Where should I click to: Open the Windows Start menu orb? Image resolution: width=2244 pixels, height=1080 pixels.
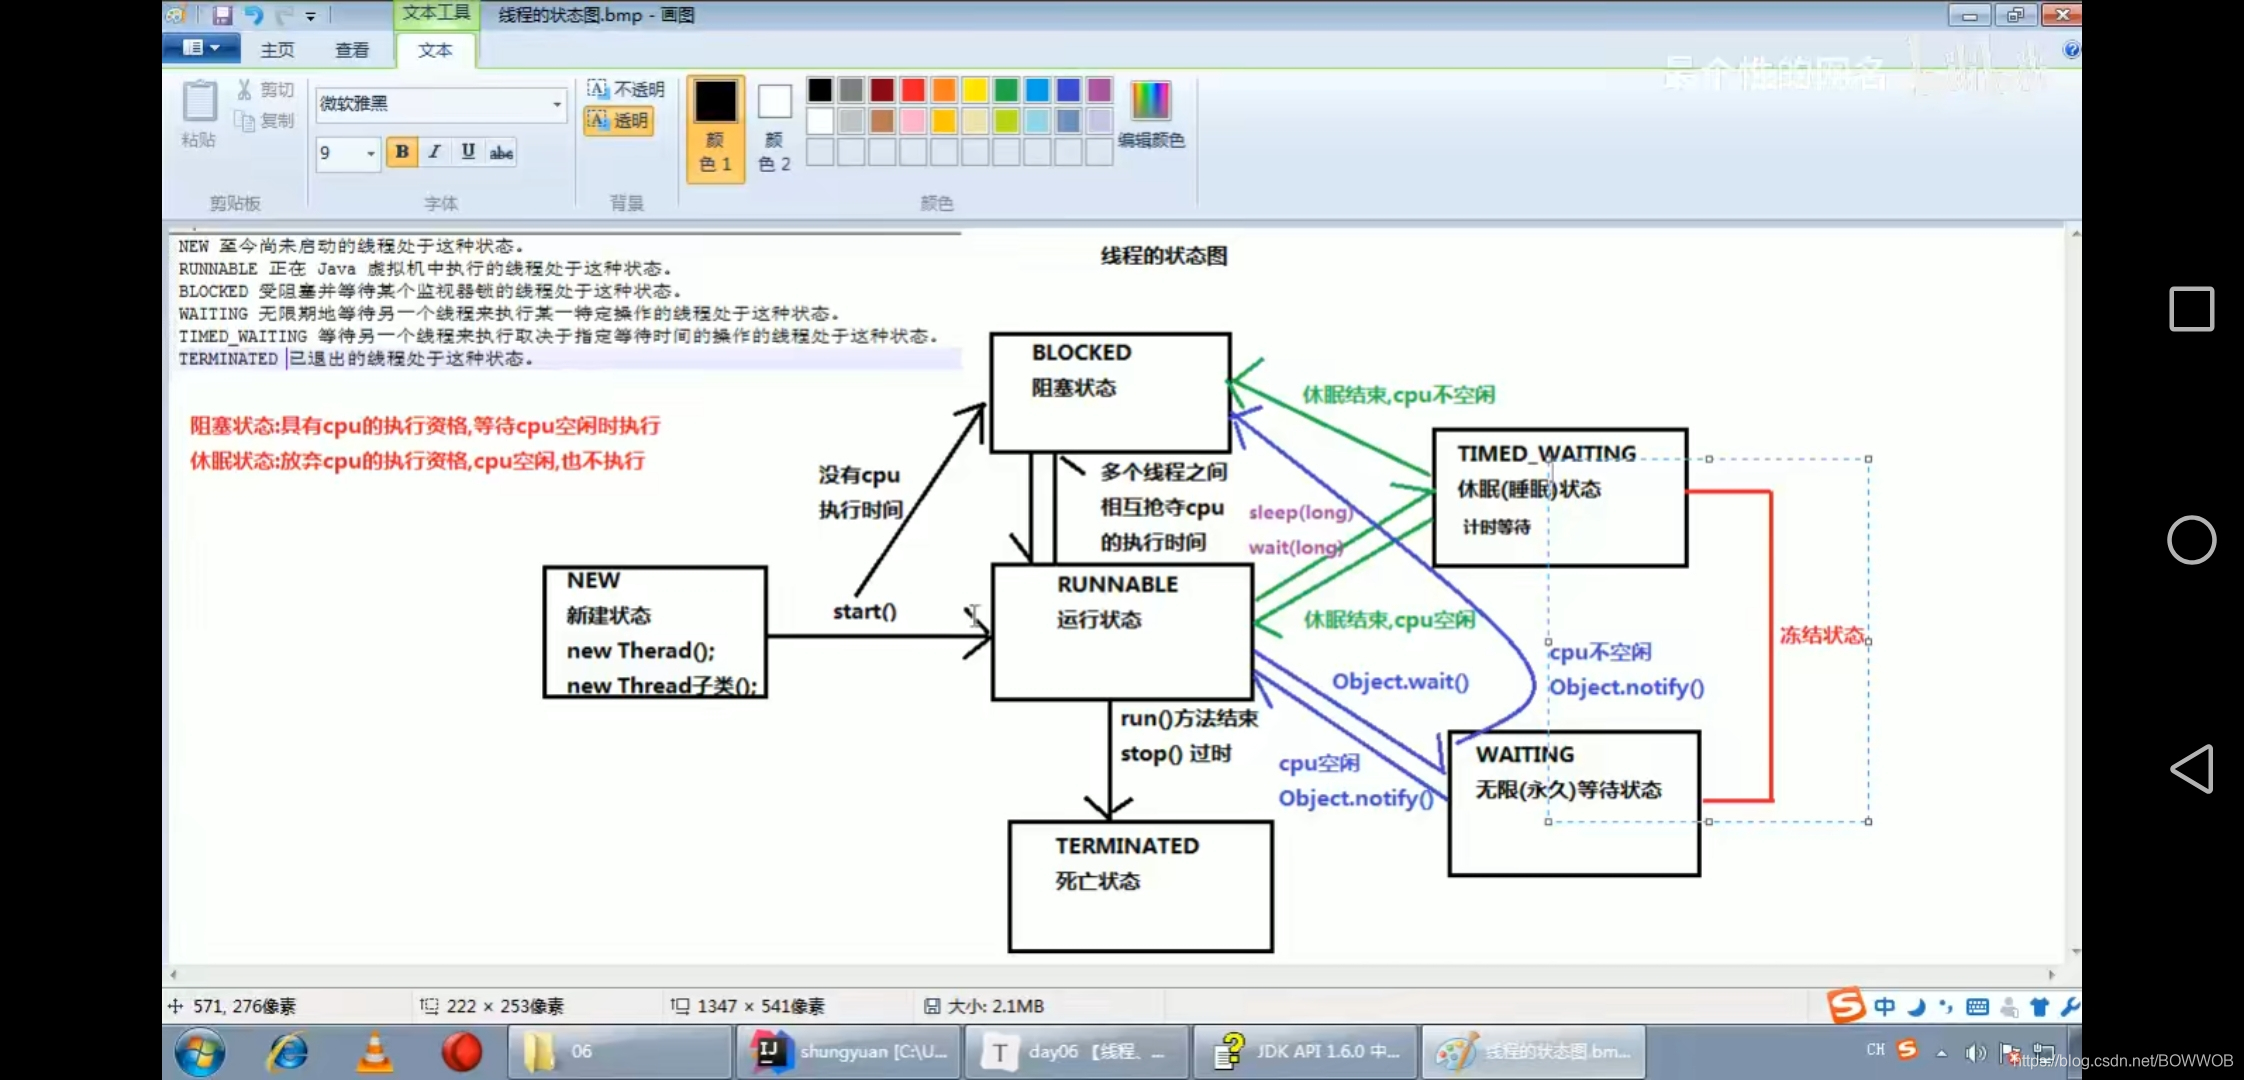pyautogui.click(x=200, y=1052)
